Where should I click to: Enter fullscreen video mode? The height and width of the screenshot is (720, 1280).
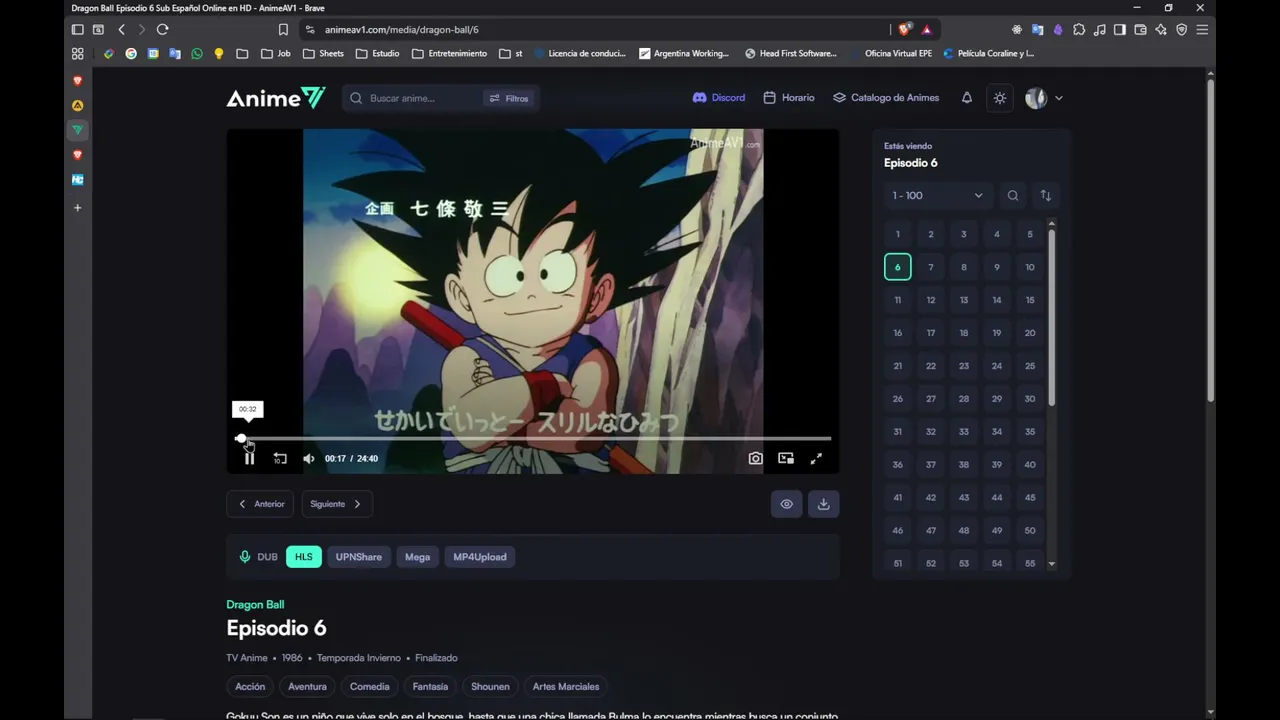point(816,458)
